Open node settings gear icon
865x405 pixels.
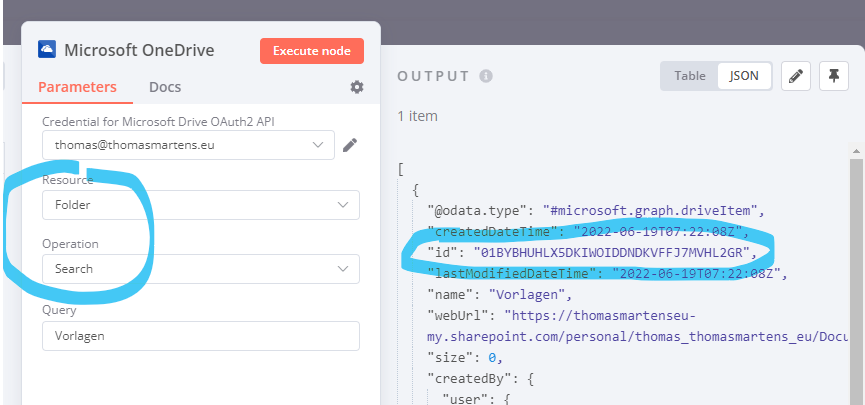357,87
